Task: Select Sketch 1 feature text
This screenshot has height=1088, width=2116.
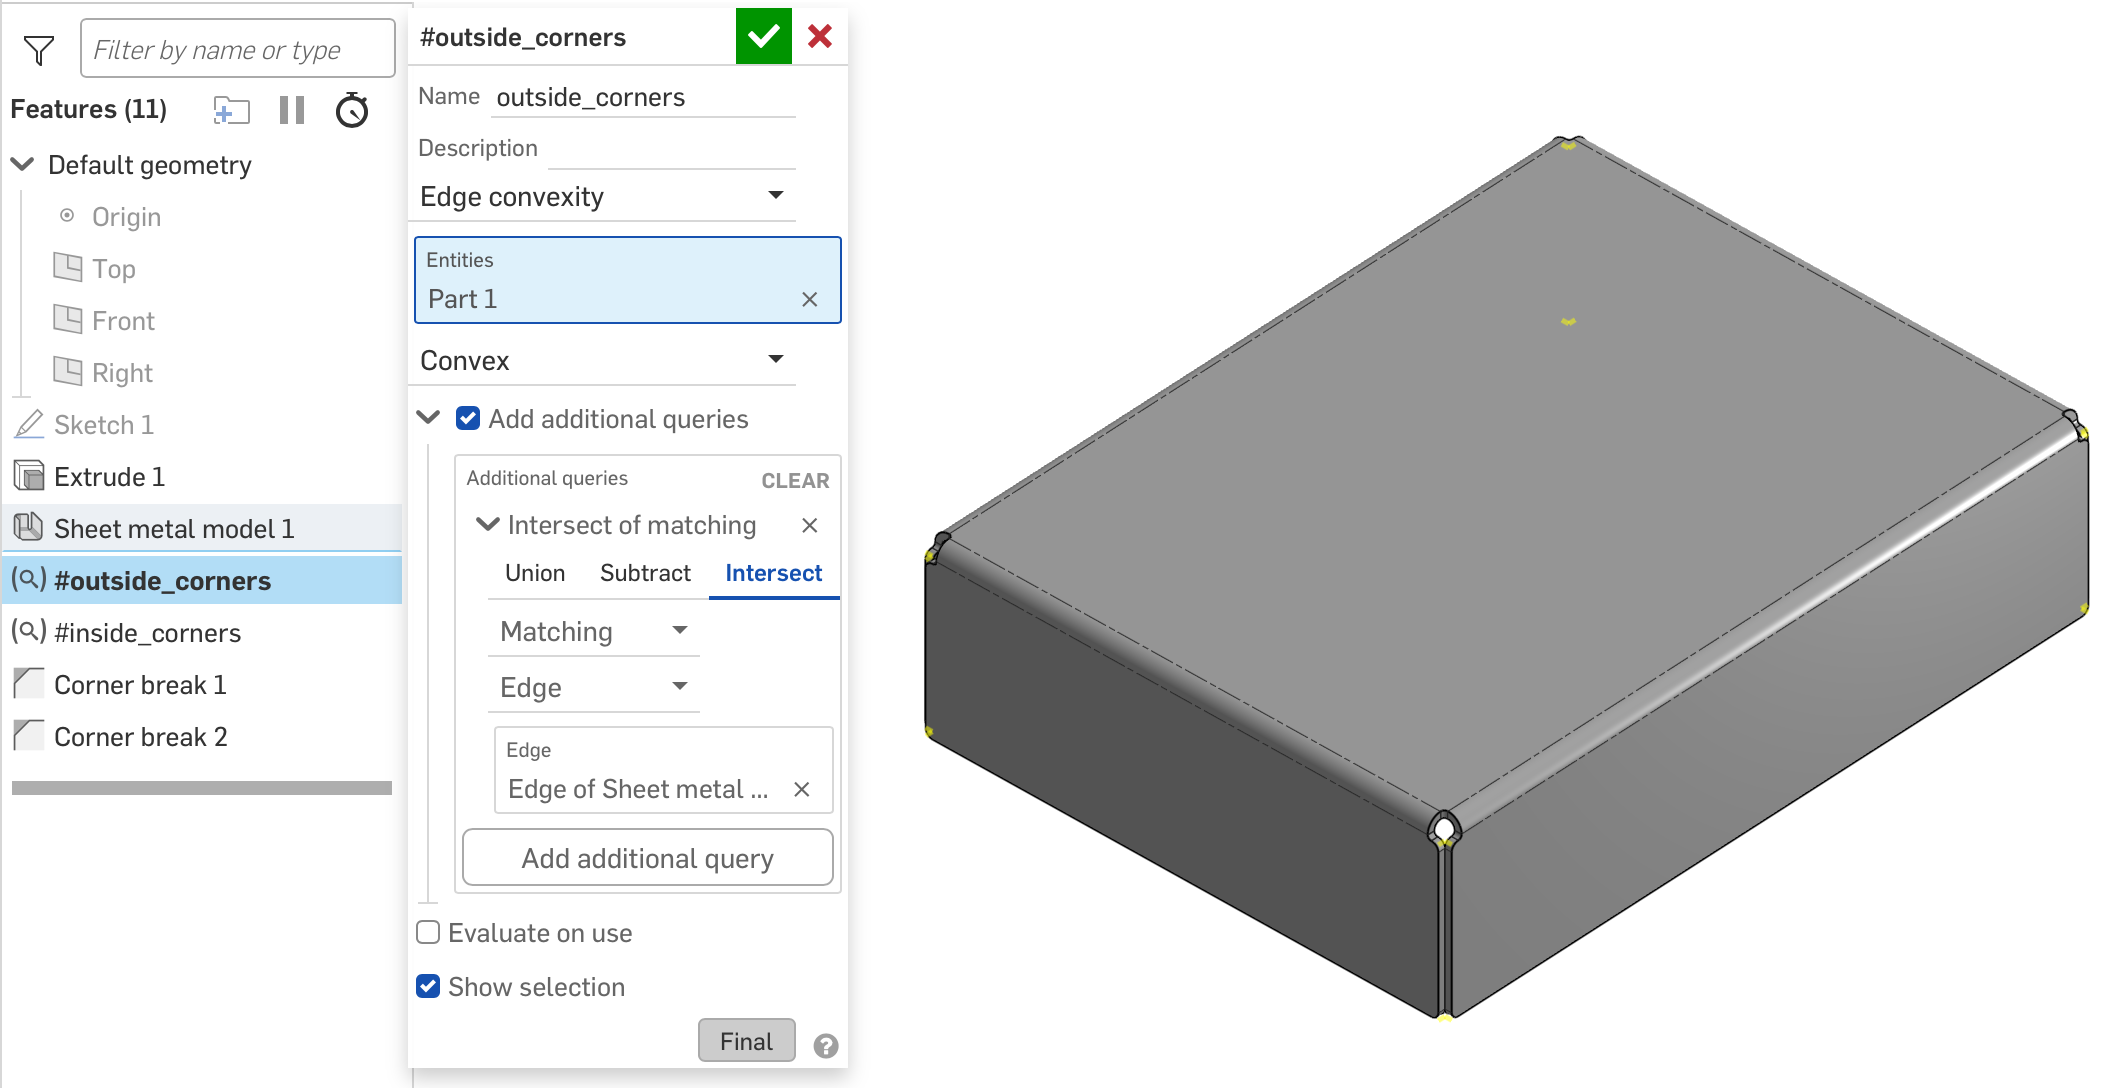Action: coord(104,425)
